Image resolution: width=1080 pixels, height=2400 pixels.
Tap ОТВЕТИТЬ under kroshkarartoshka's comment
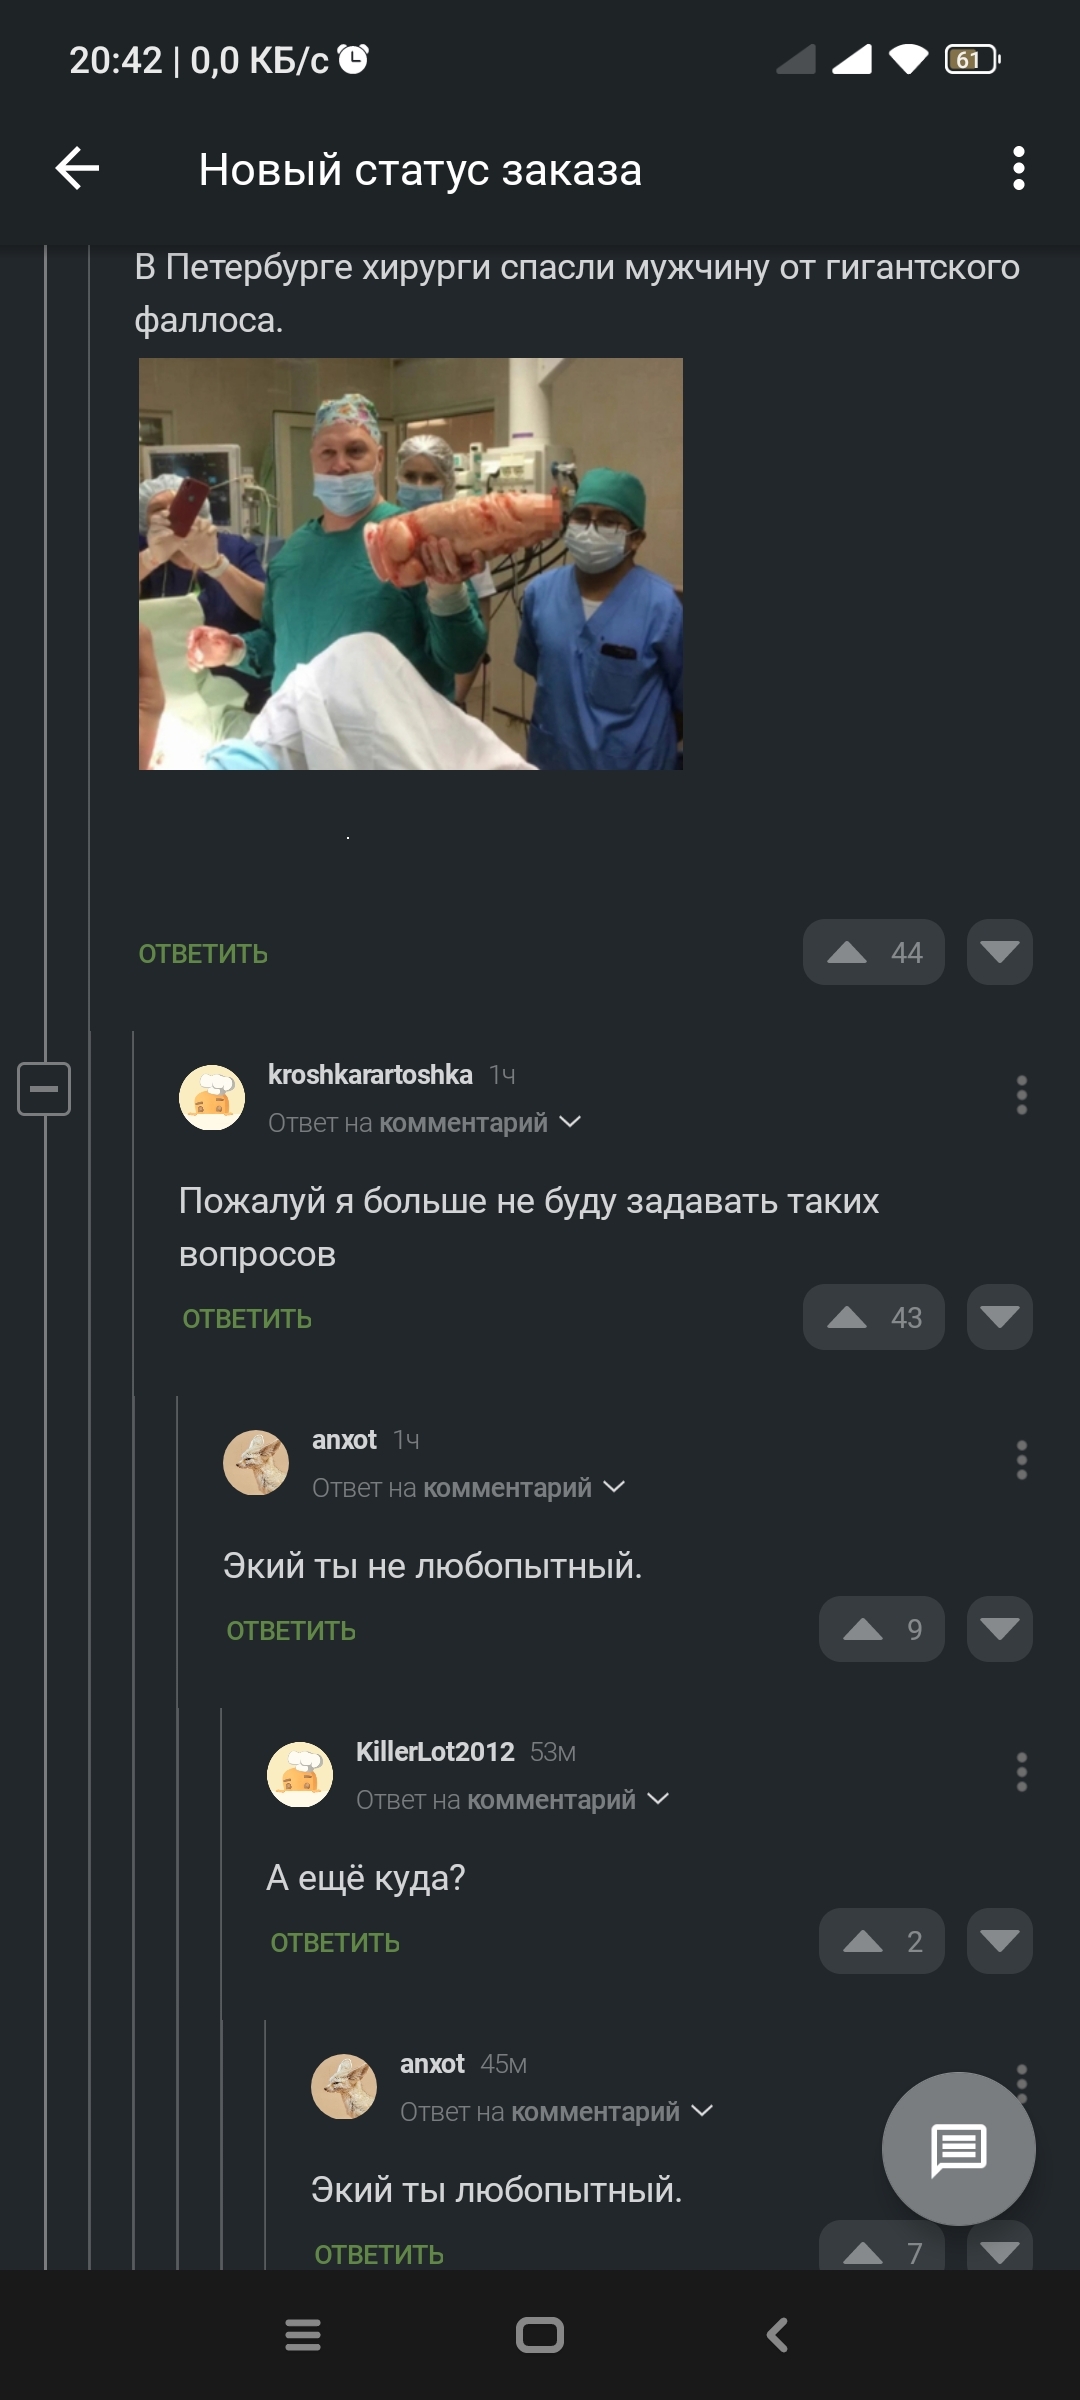pos(247,1319)
